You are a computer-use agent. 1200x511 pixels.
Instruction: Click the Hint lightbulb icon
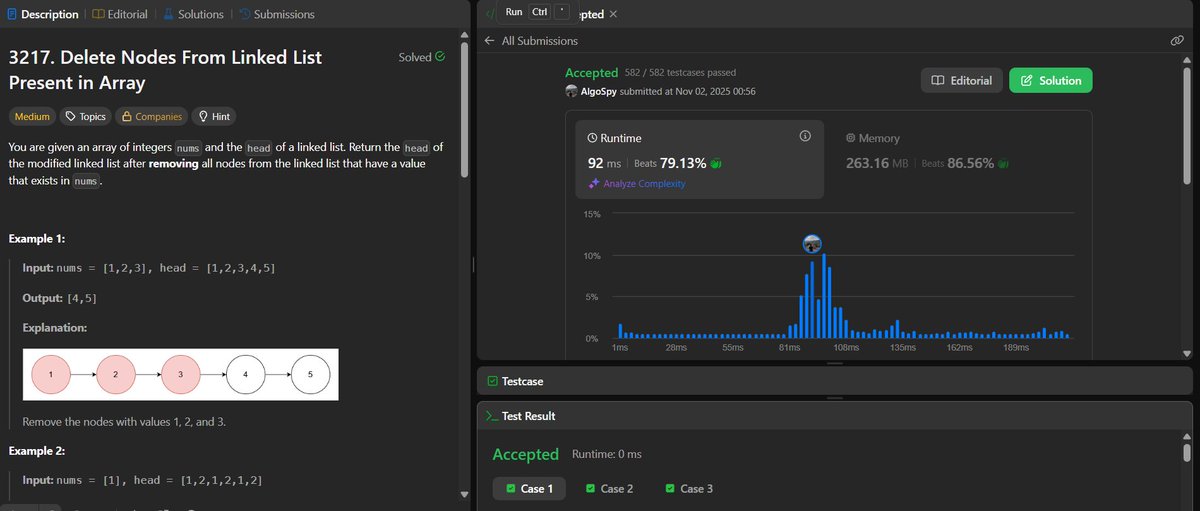202,116
